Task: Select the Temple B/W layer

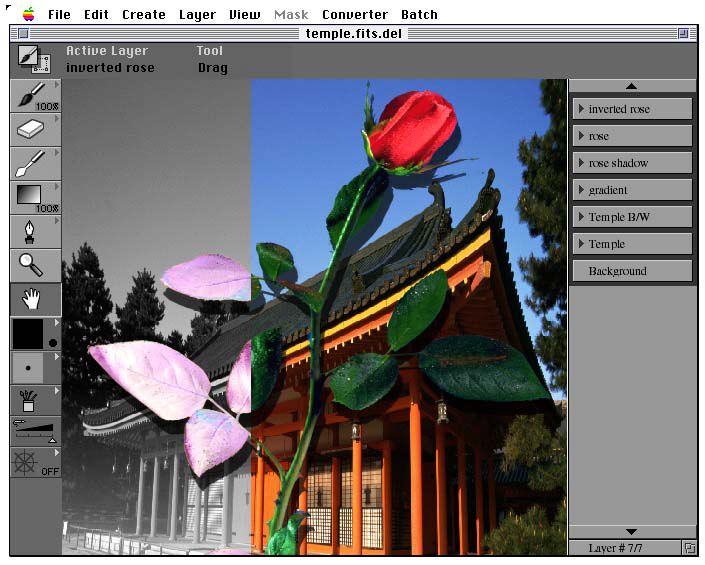Action: [632, 217]
